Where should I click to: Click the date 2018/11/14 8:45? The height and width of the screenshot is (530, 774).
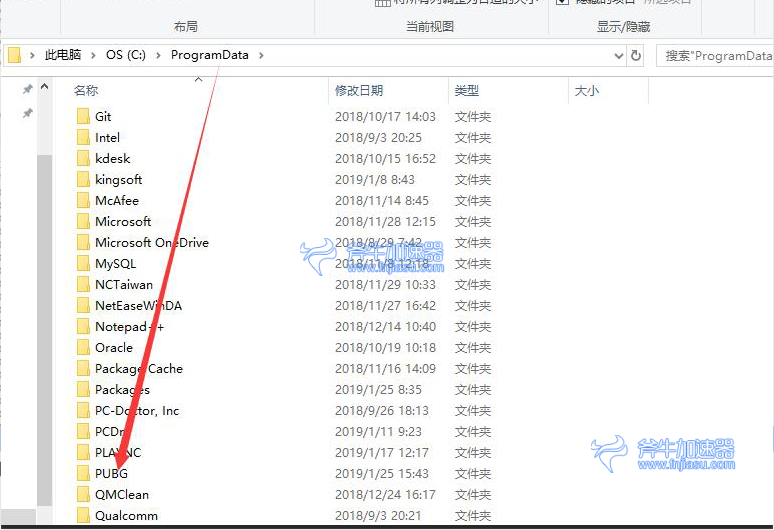coord(382,200)
